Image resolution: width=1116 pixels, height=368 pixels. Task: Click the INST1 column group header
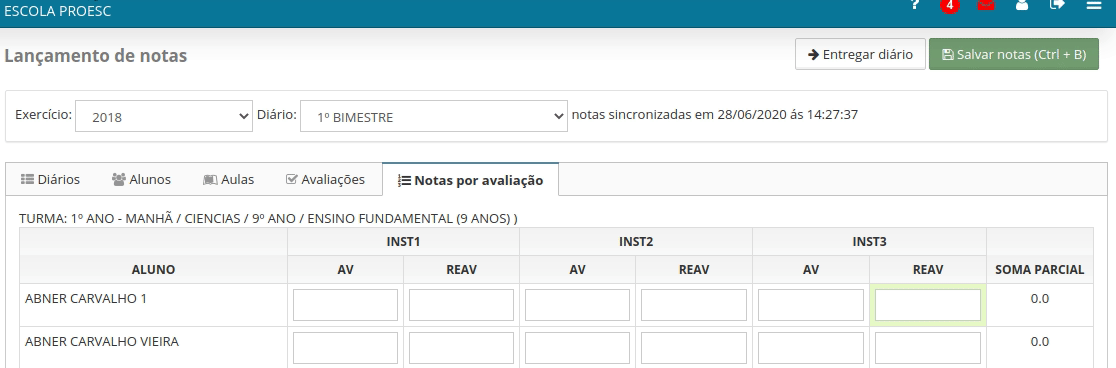404,241
